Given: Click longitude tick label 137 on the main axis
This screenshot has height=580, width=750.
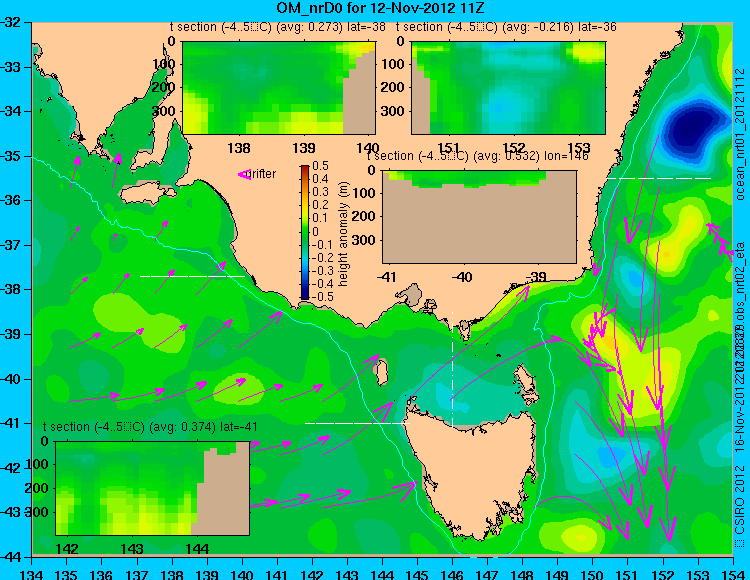Looking at the screenshot, I should (137, 574).
